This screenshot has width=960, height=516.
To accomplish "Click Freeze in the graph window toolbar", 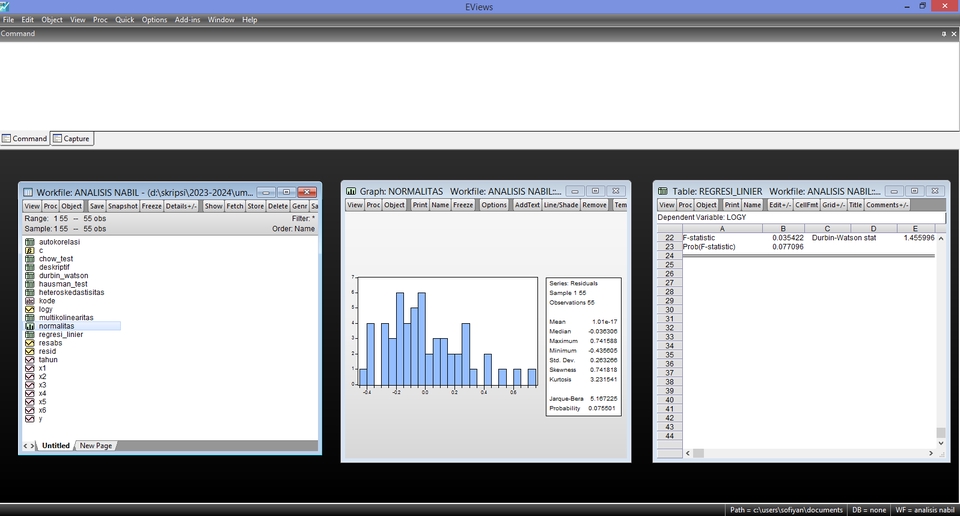I will coord(463,205).
